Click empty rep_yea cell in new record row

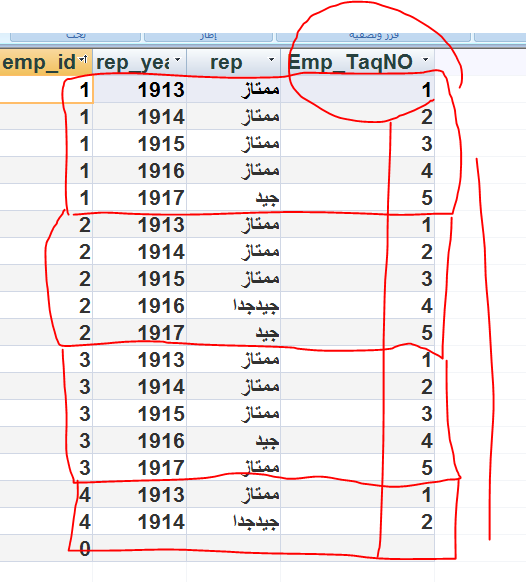pyautogui.click(x=140, y=548)
